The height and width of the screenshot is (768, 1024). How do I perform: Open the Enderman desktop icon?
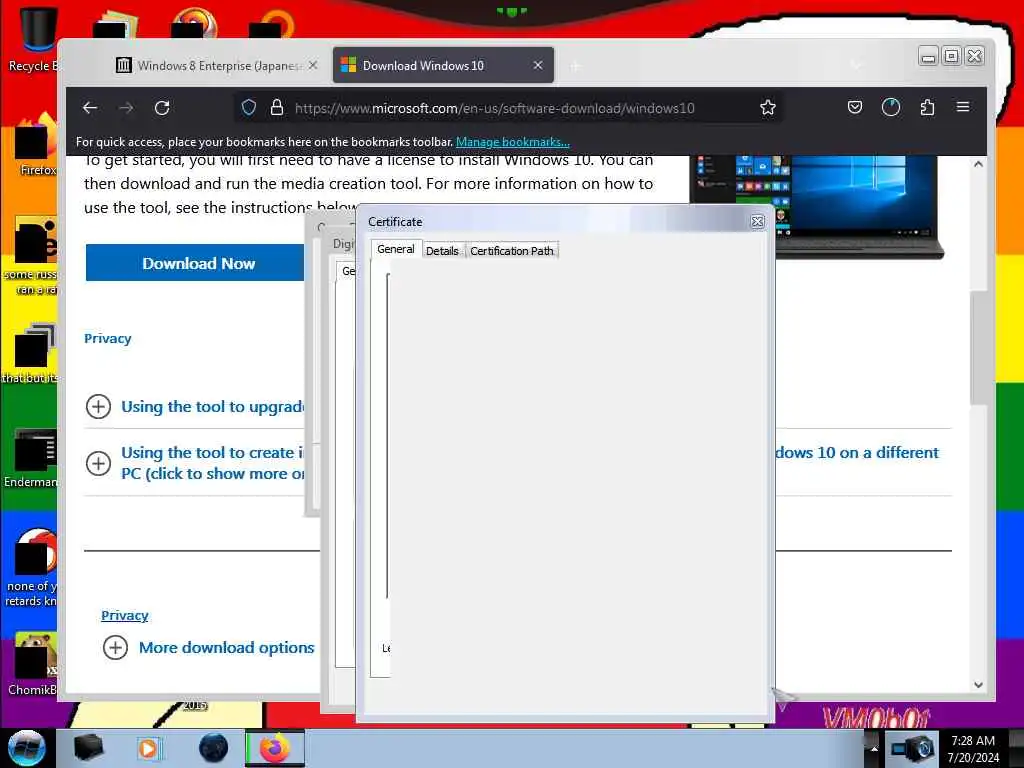coord(31,458)
